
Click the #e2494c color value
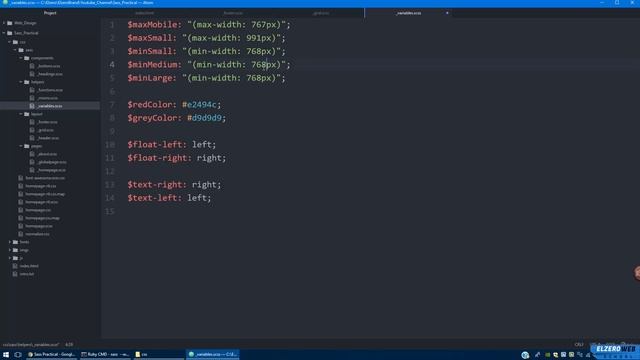pyautogui.click(x=199, y=105)
